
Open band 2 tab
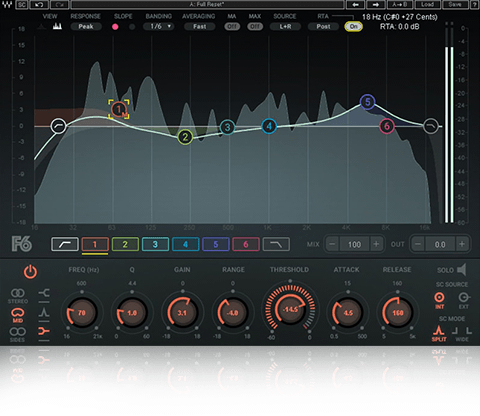pos(125,244)
